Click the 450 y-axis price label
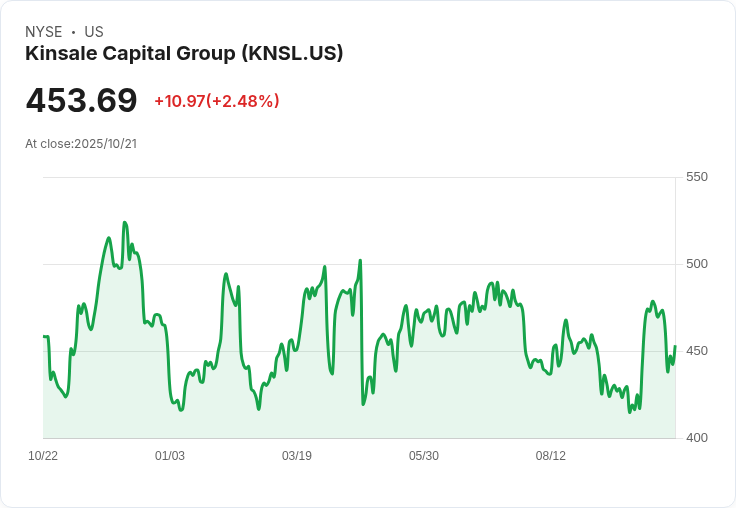 697,351
